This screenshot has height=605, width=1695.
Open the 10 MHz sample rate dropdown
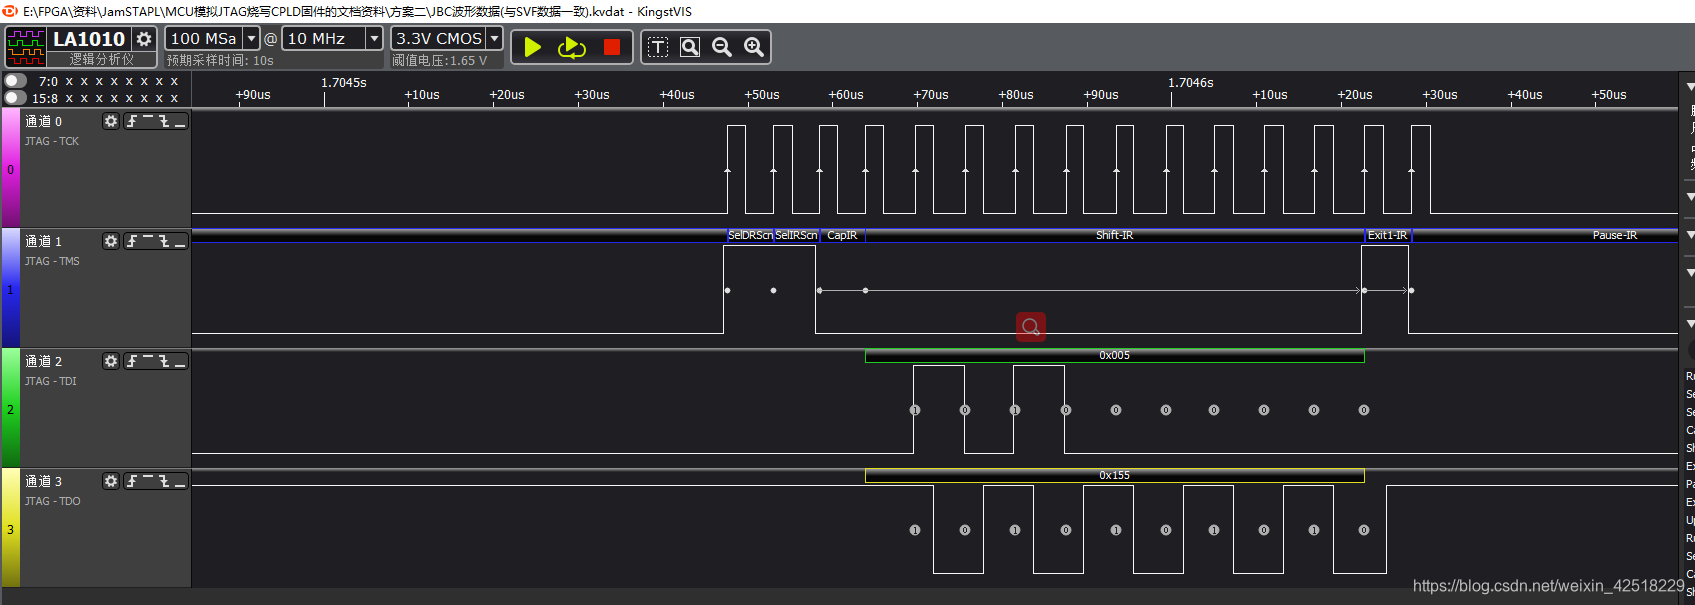tap(374, 38)
